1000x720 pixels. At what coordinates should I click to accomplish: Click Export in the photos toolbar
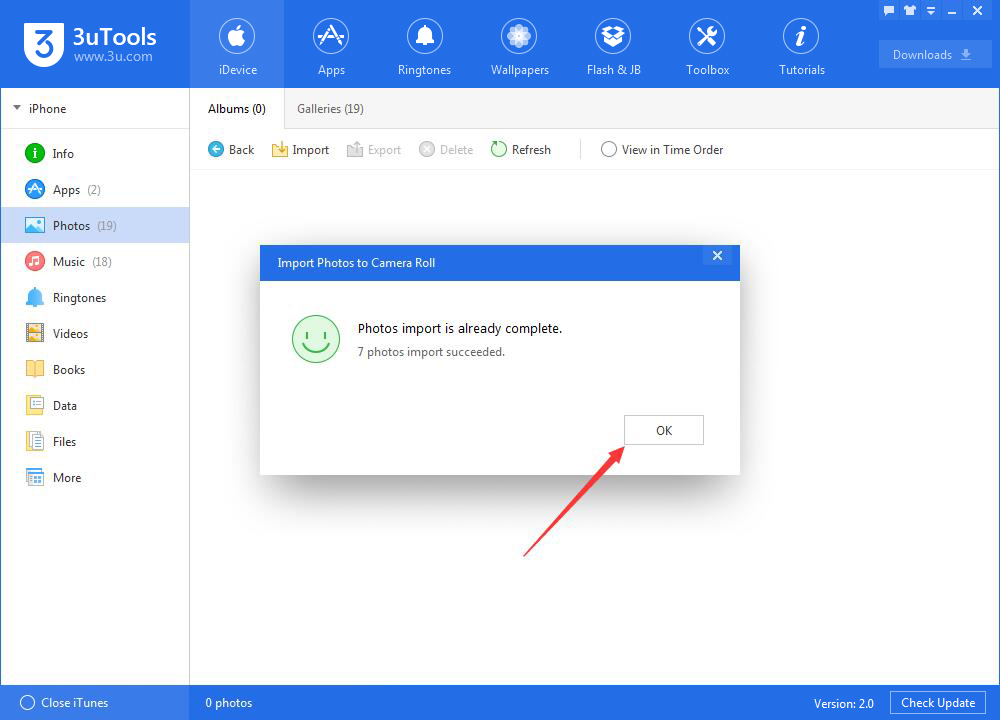coord(374,149)
